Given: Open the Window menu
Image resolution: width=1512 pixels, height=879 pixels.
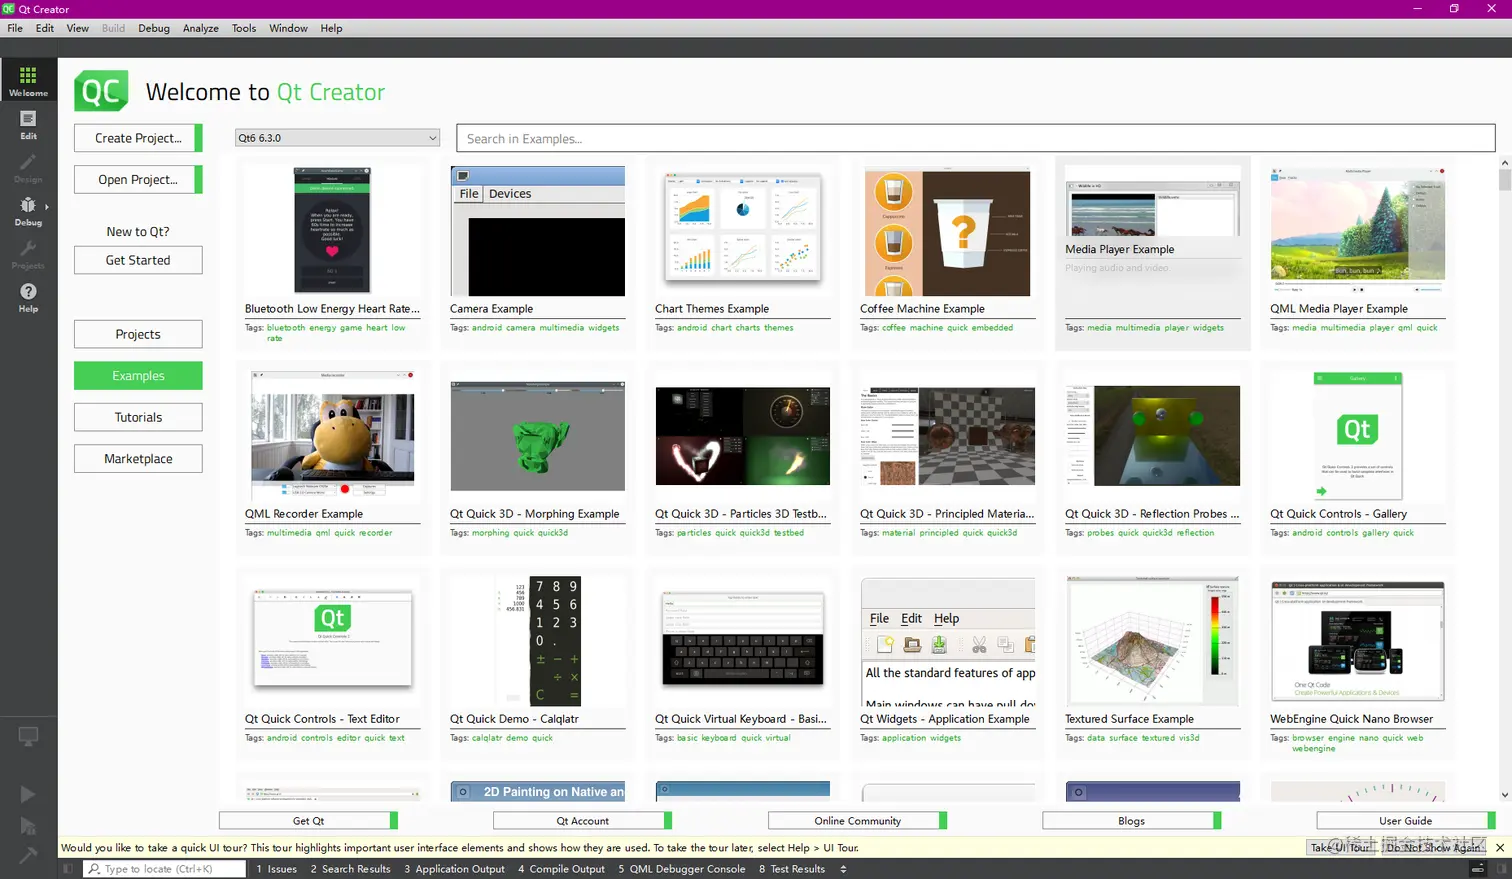Looking at the screenshot, I should click(x=288, y=28).
